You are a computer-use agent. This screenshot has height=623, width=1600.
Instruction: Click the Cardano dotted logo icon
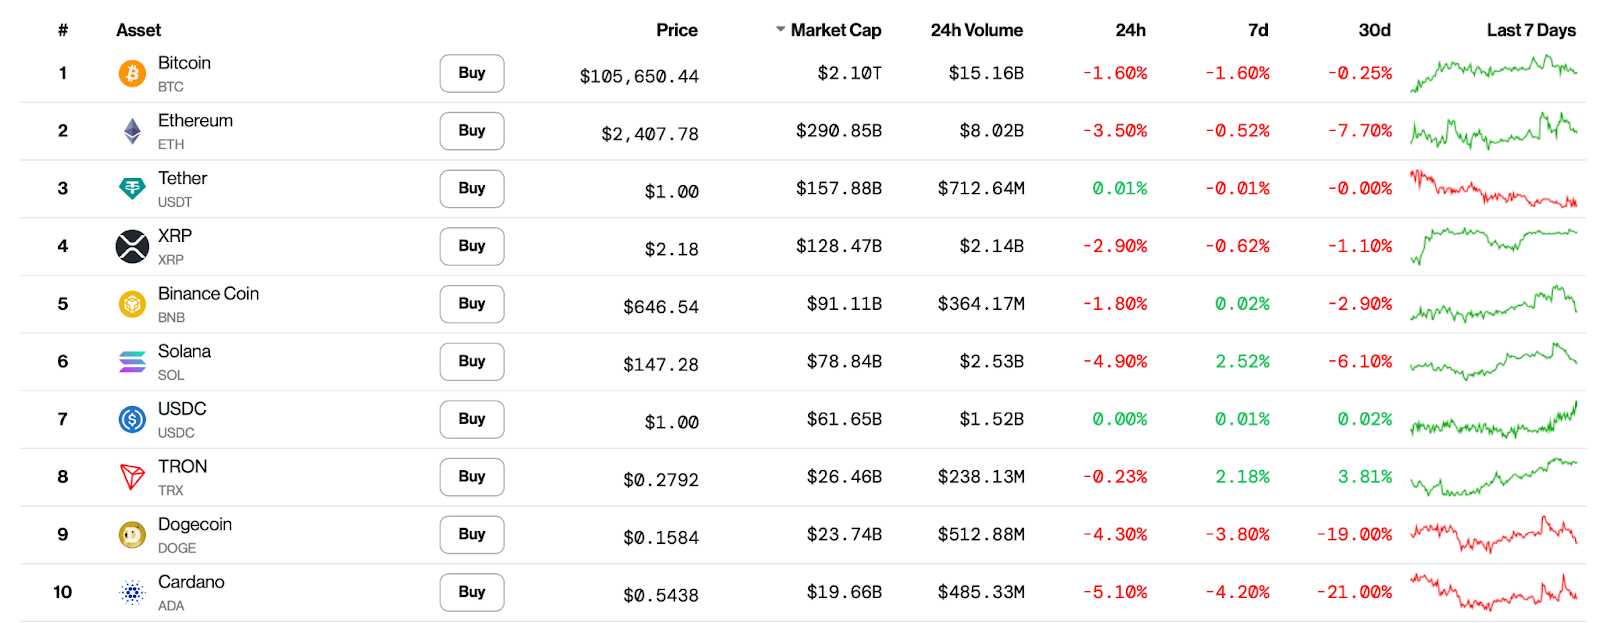point(132,592)
